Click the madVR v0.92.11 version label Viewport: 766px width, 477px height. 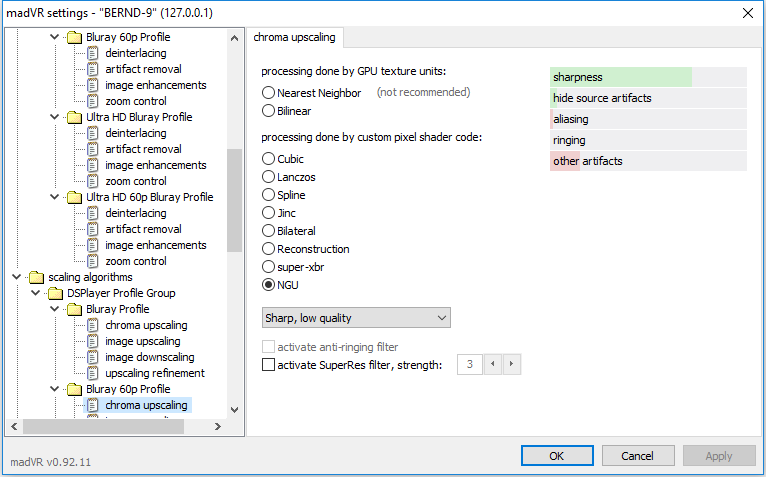pyautogui.click(x=51, y=462)
